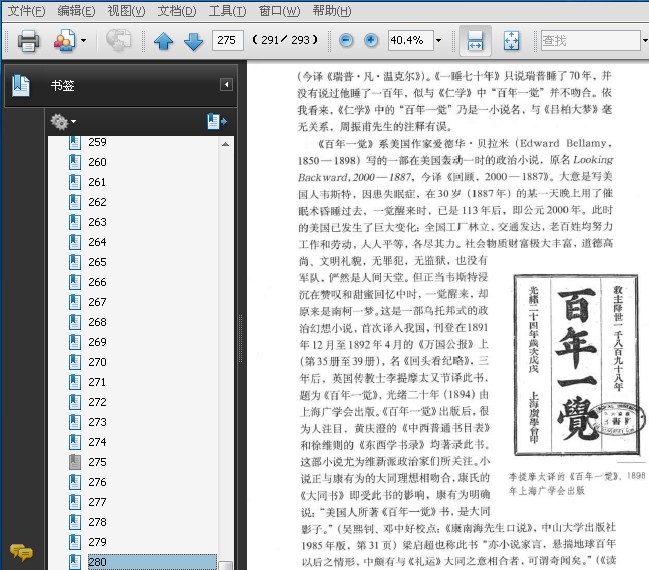649x570 pixels.
Task: Open the bookmarks panel icon in sidebar
Action: (x=21, y=86)
